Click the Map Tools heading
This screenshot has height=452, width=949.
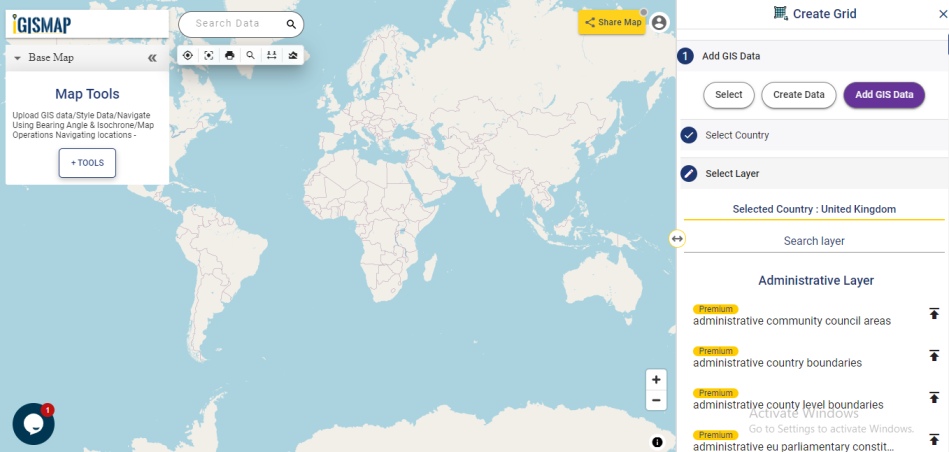pos(87,94)
